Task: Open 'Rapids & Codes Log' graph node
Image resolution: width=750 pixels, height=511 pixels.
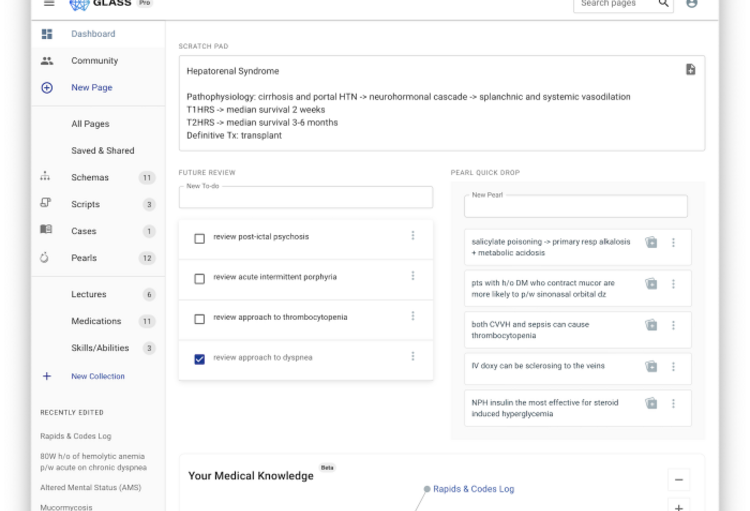Action: click(x=473, y=489)
